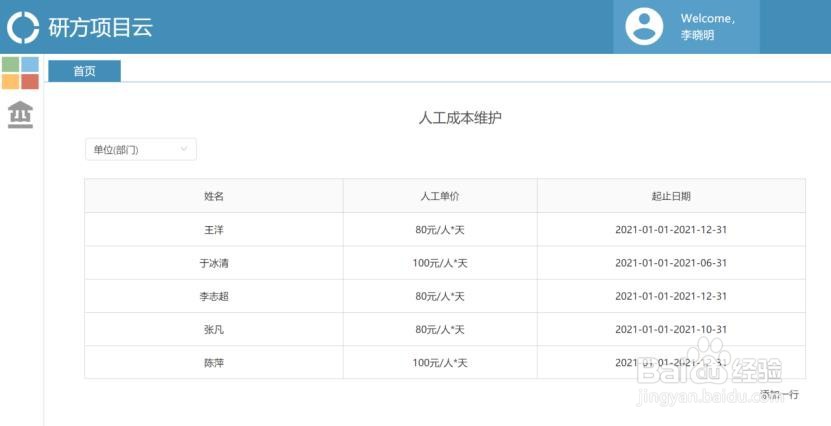
Task: Click 李志超's date range cell
Action: pos(671,296)
